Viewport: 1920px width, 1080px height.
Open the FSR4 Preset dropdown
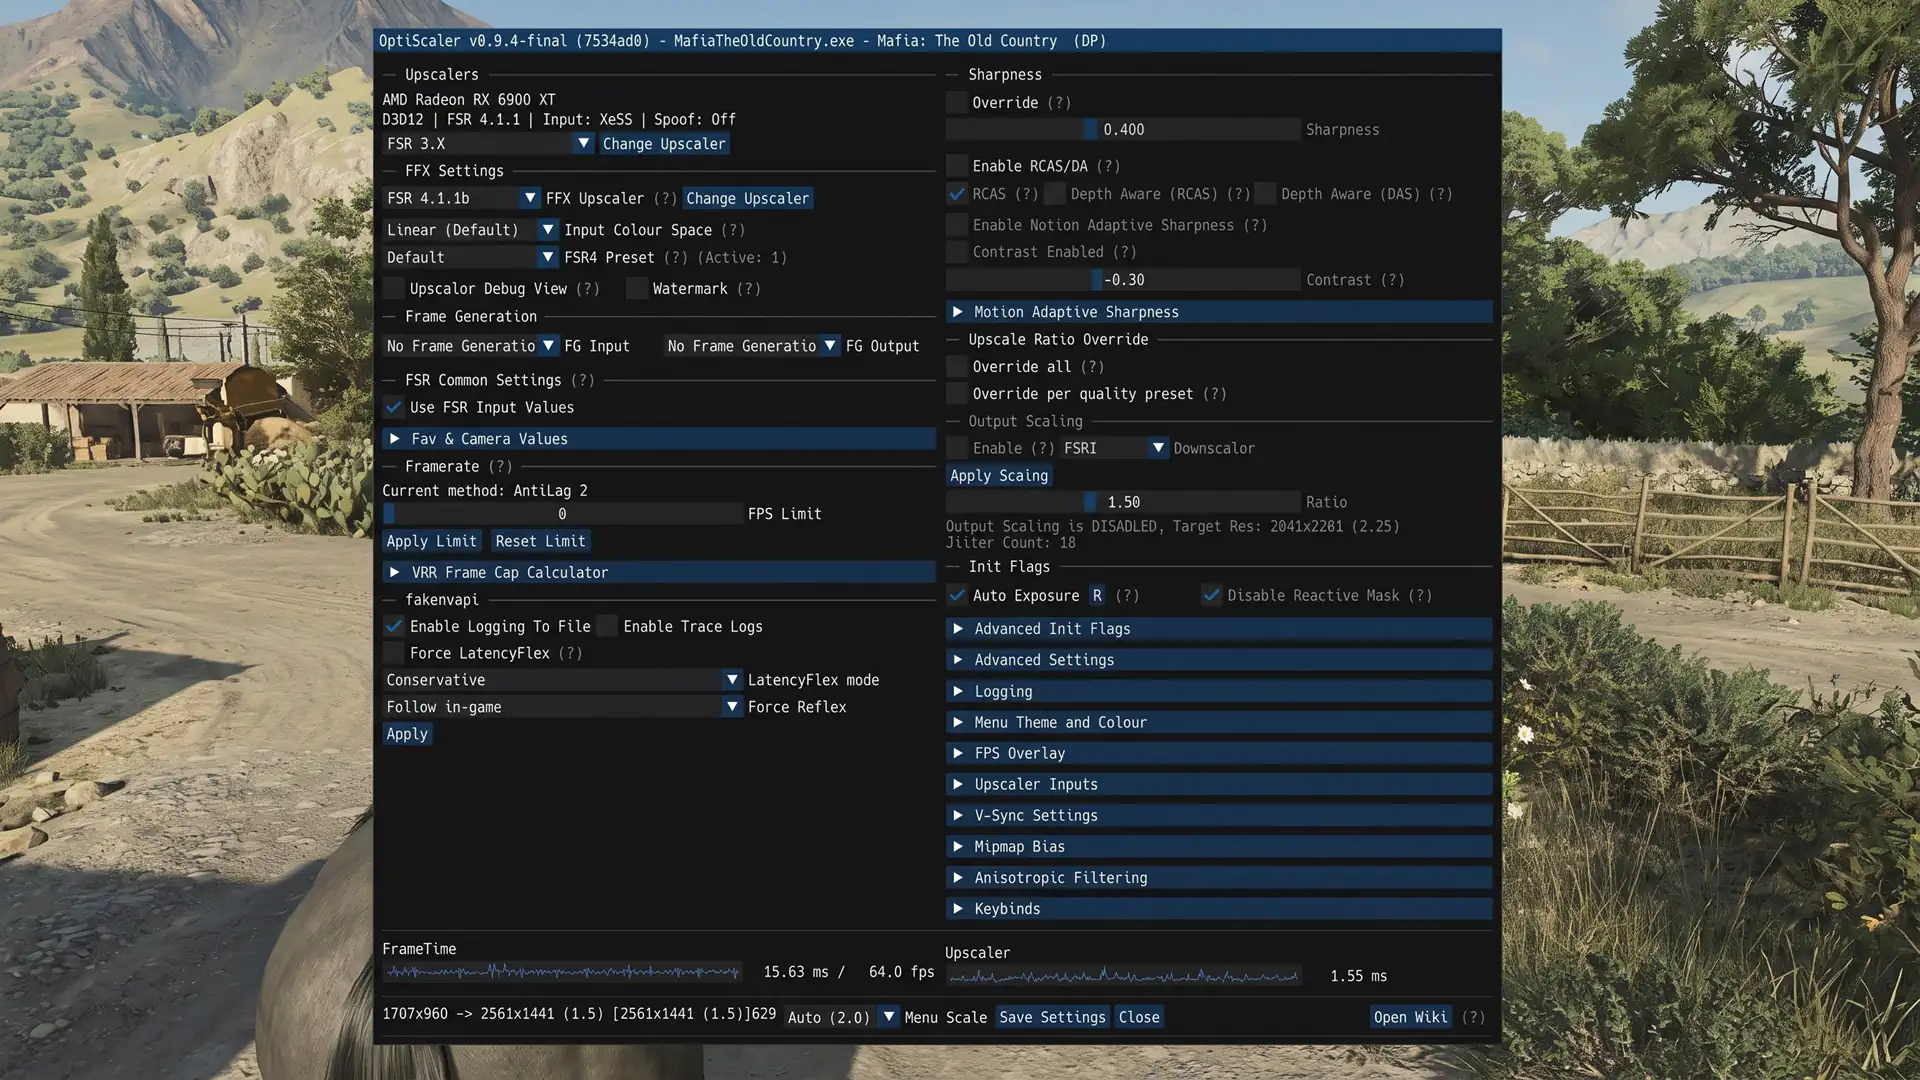pos(470,258)
